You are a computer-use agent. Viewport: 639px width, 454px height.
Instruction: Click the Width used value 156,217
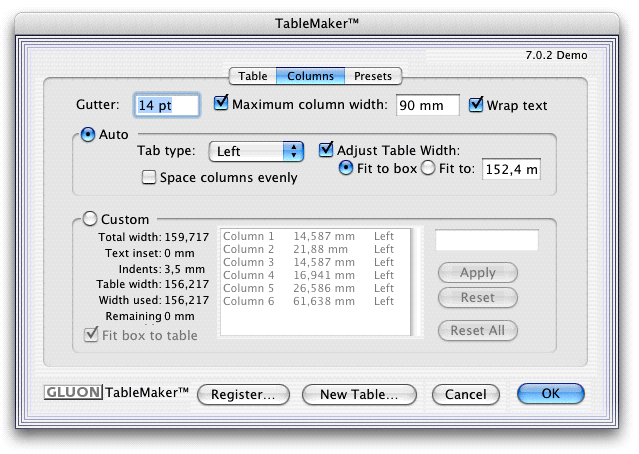187,300
